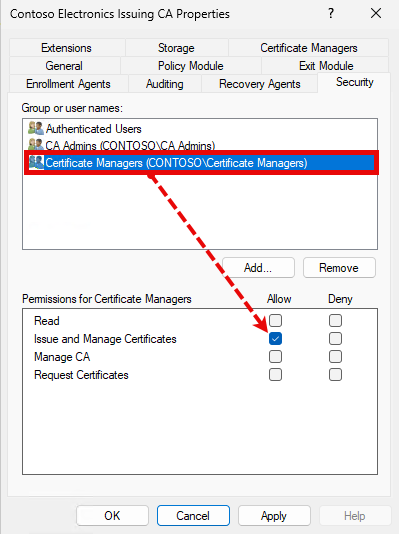The image size is (399, 534).
Task: Click the Request Certificates permission label
Action: tap(81, 375)
